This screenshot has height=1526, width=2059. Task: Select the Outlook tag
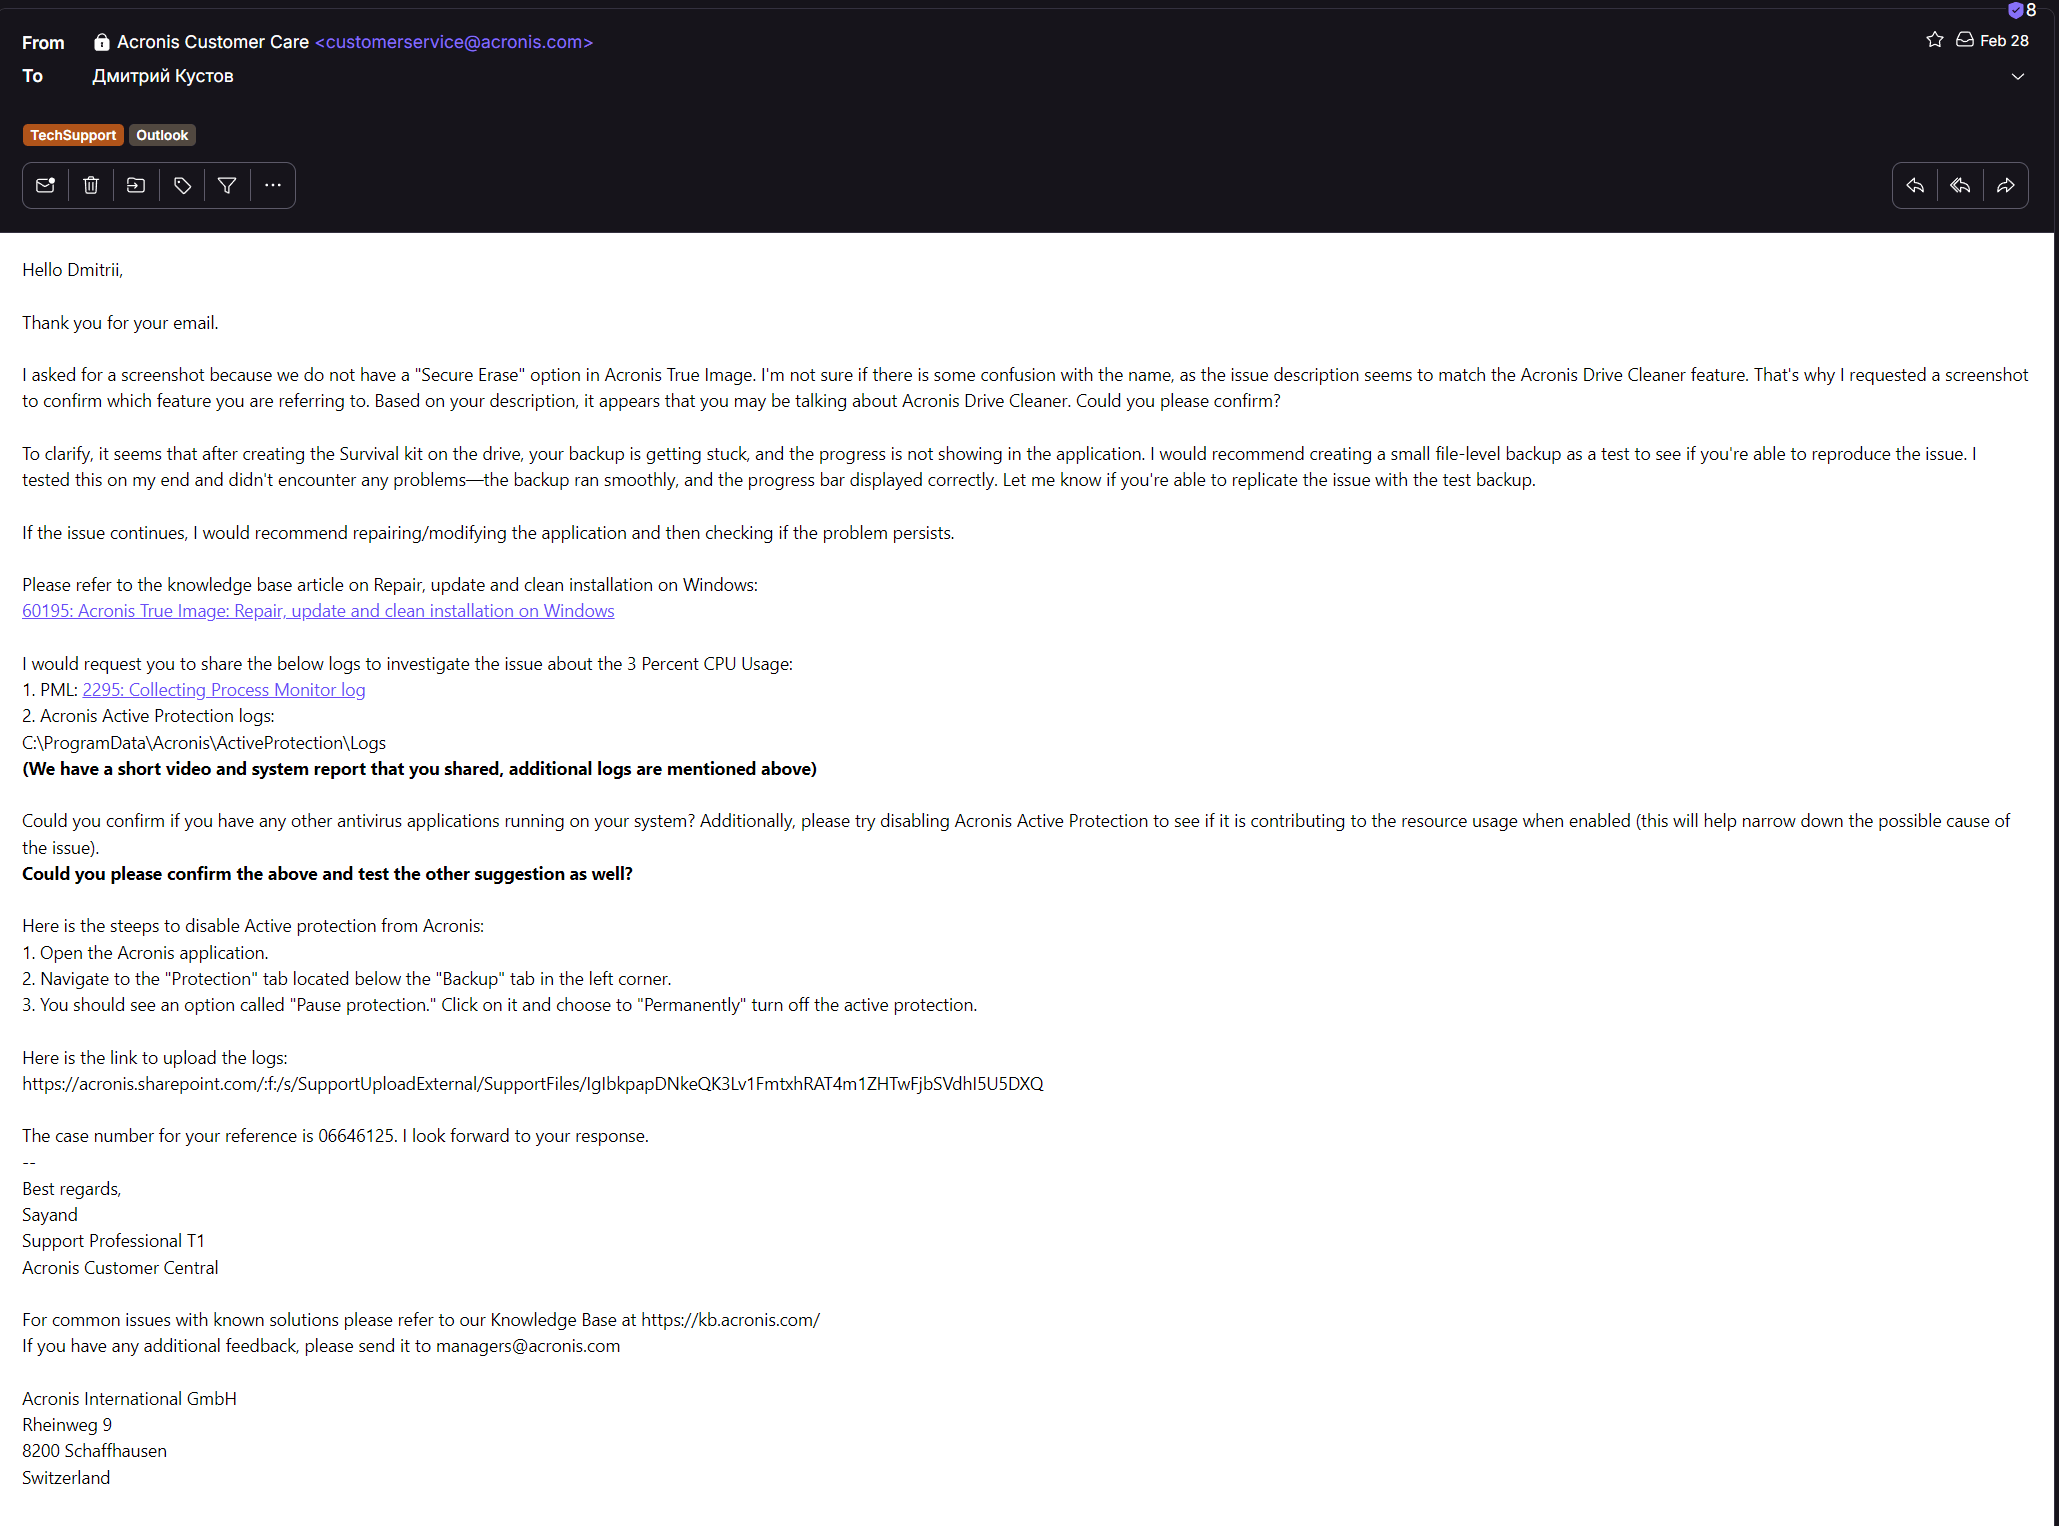click(x=162, y=135)
